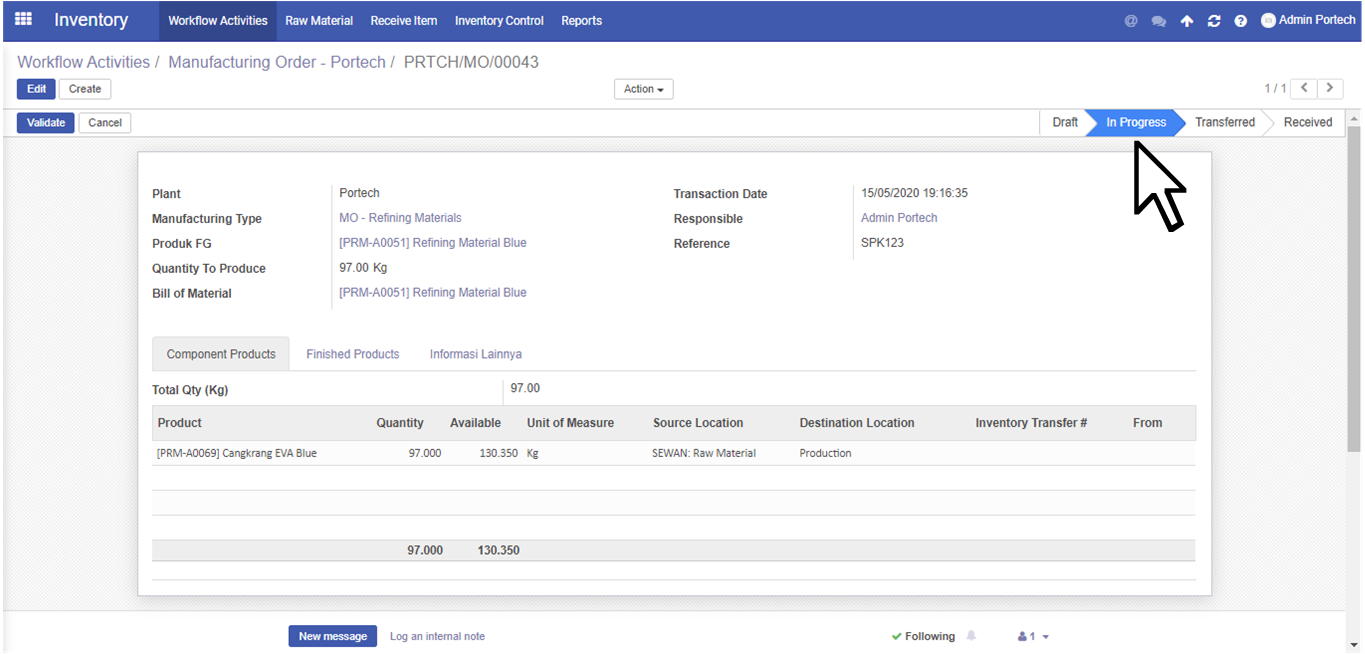
Task: Open the conversations chat icon
Action: [x=1158, y=21]
